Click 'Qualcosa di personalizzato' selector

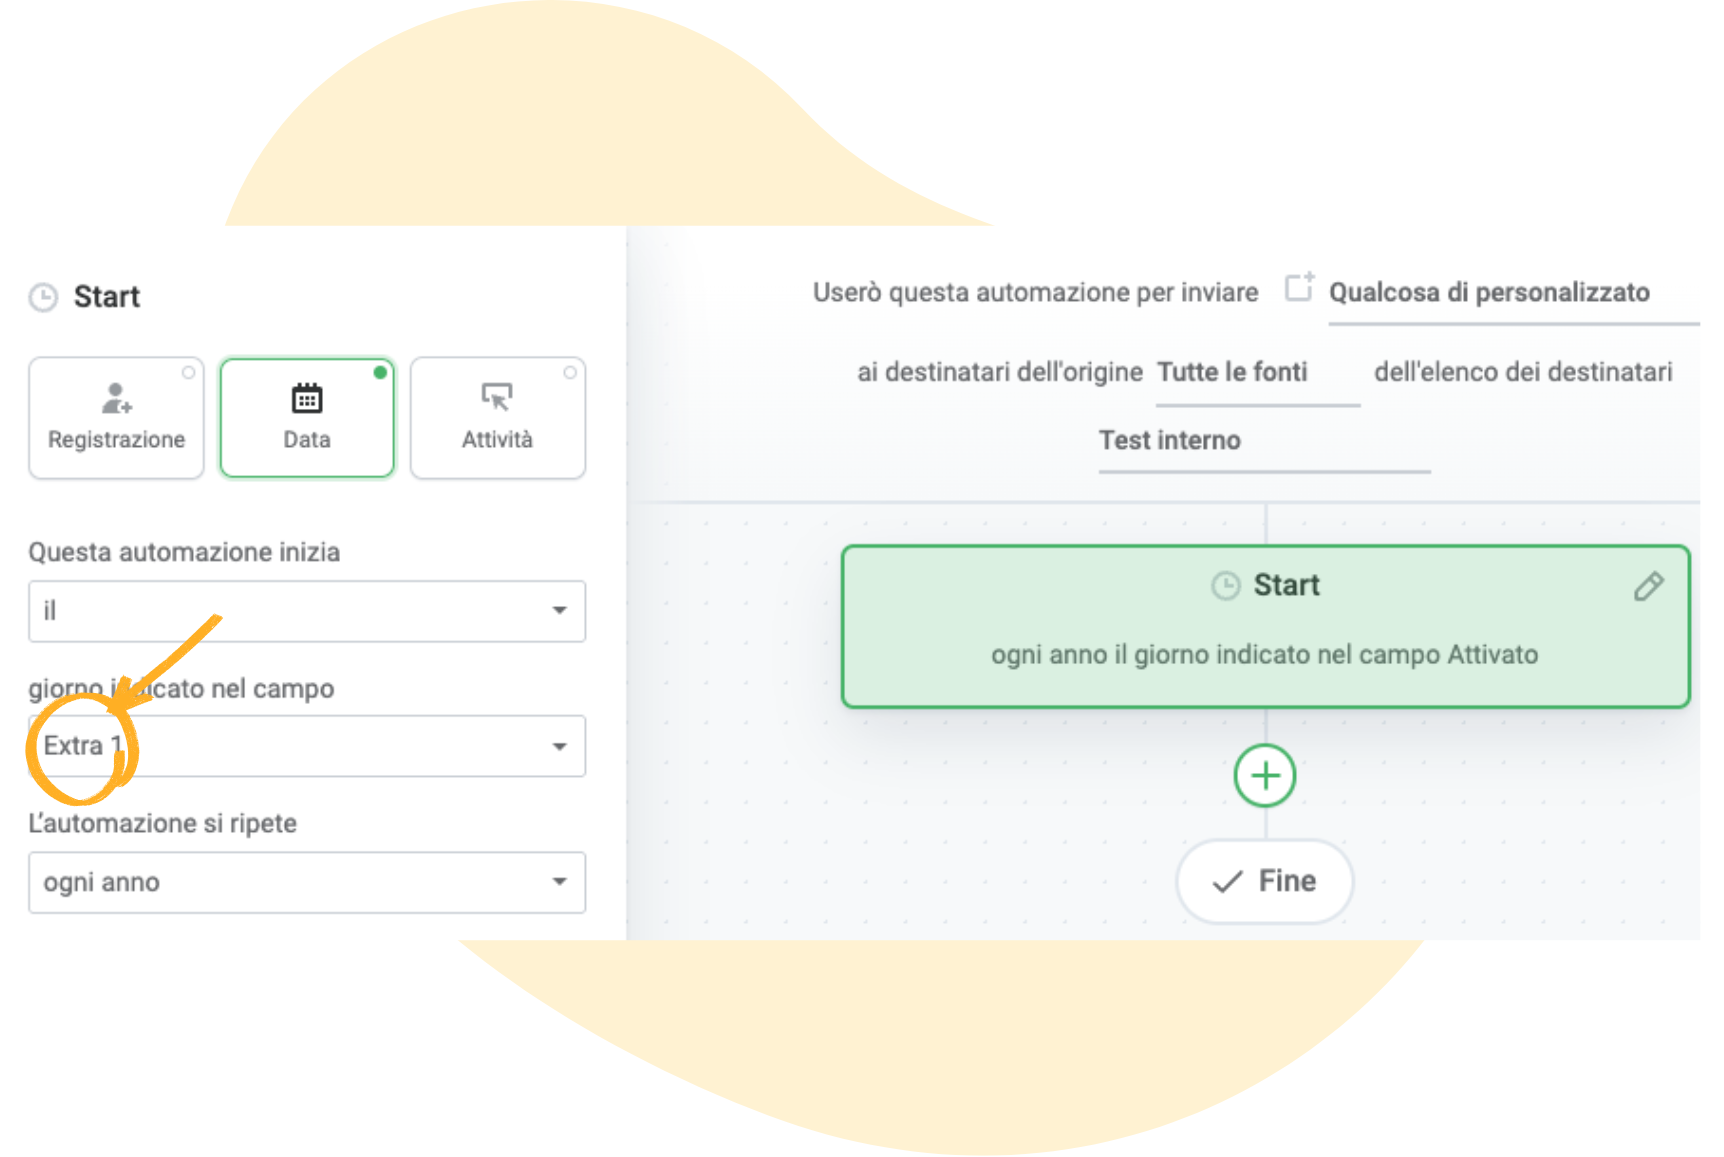coord(1489,293)
